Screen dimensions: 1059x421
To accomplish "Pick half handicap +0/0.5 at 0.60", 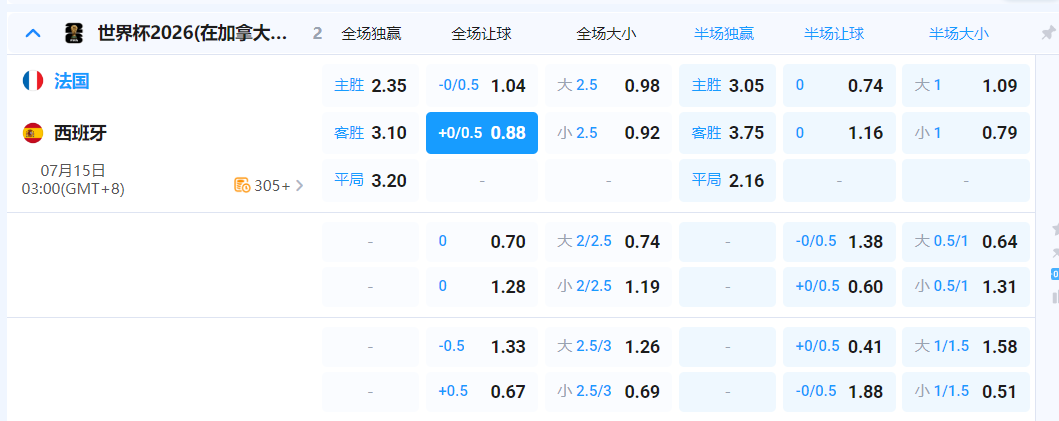I will click(840, 287).
